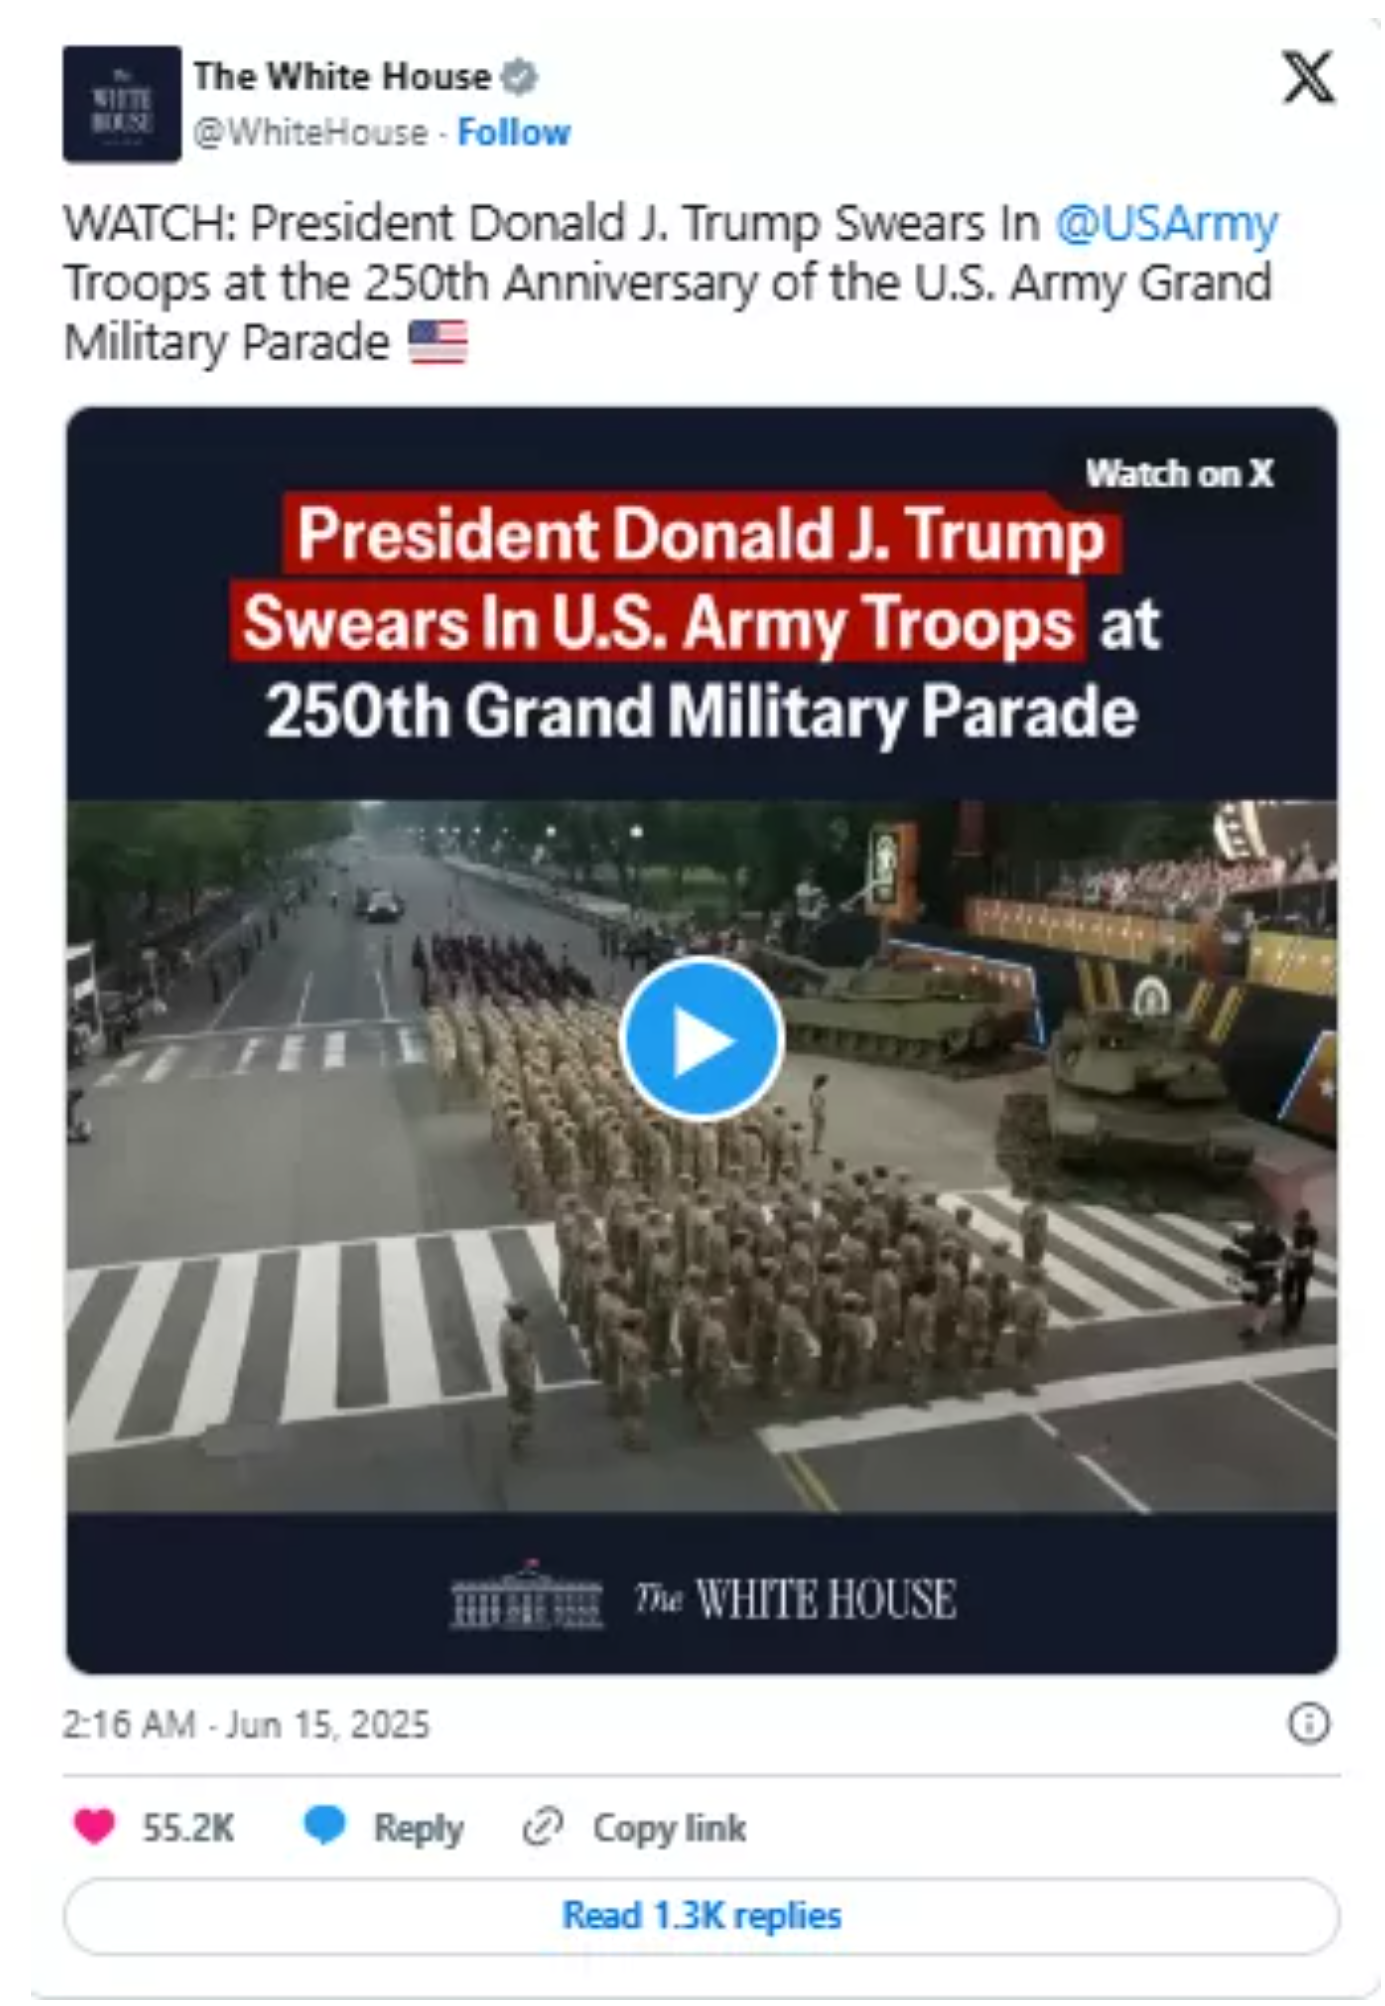Click the @WhiteHouse handle
Image resolution: width=1385 pixels, height=2006 pixels.
[310, 132]
